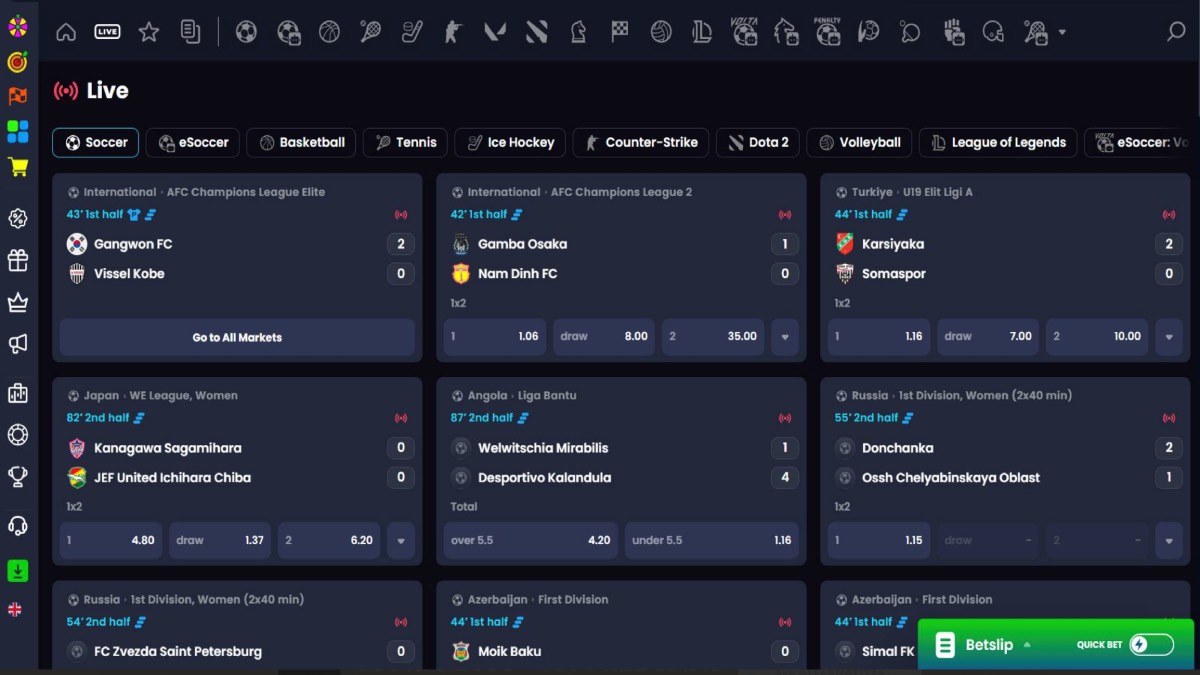Bet on draw at 8.00 odds

pos(604,337)
